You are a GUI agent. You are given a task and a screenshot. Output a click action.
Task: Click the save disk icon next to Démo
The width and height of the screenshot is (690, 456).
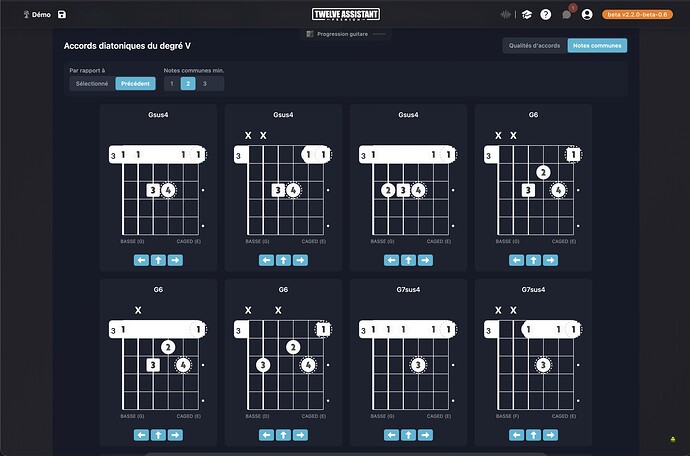[x=62, y=15]
